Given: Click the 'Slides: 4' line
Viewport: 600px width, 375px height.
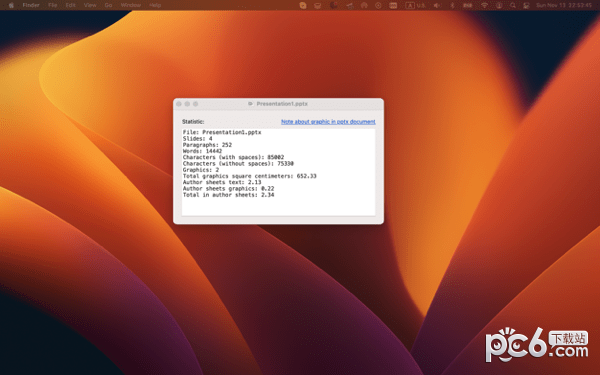Looking at the screenshot, I should coord(197,139).
